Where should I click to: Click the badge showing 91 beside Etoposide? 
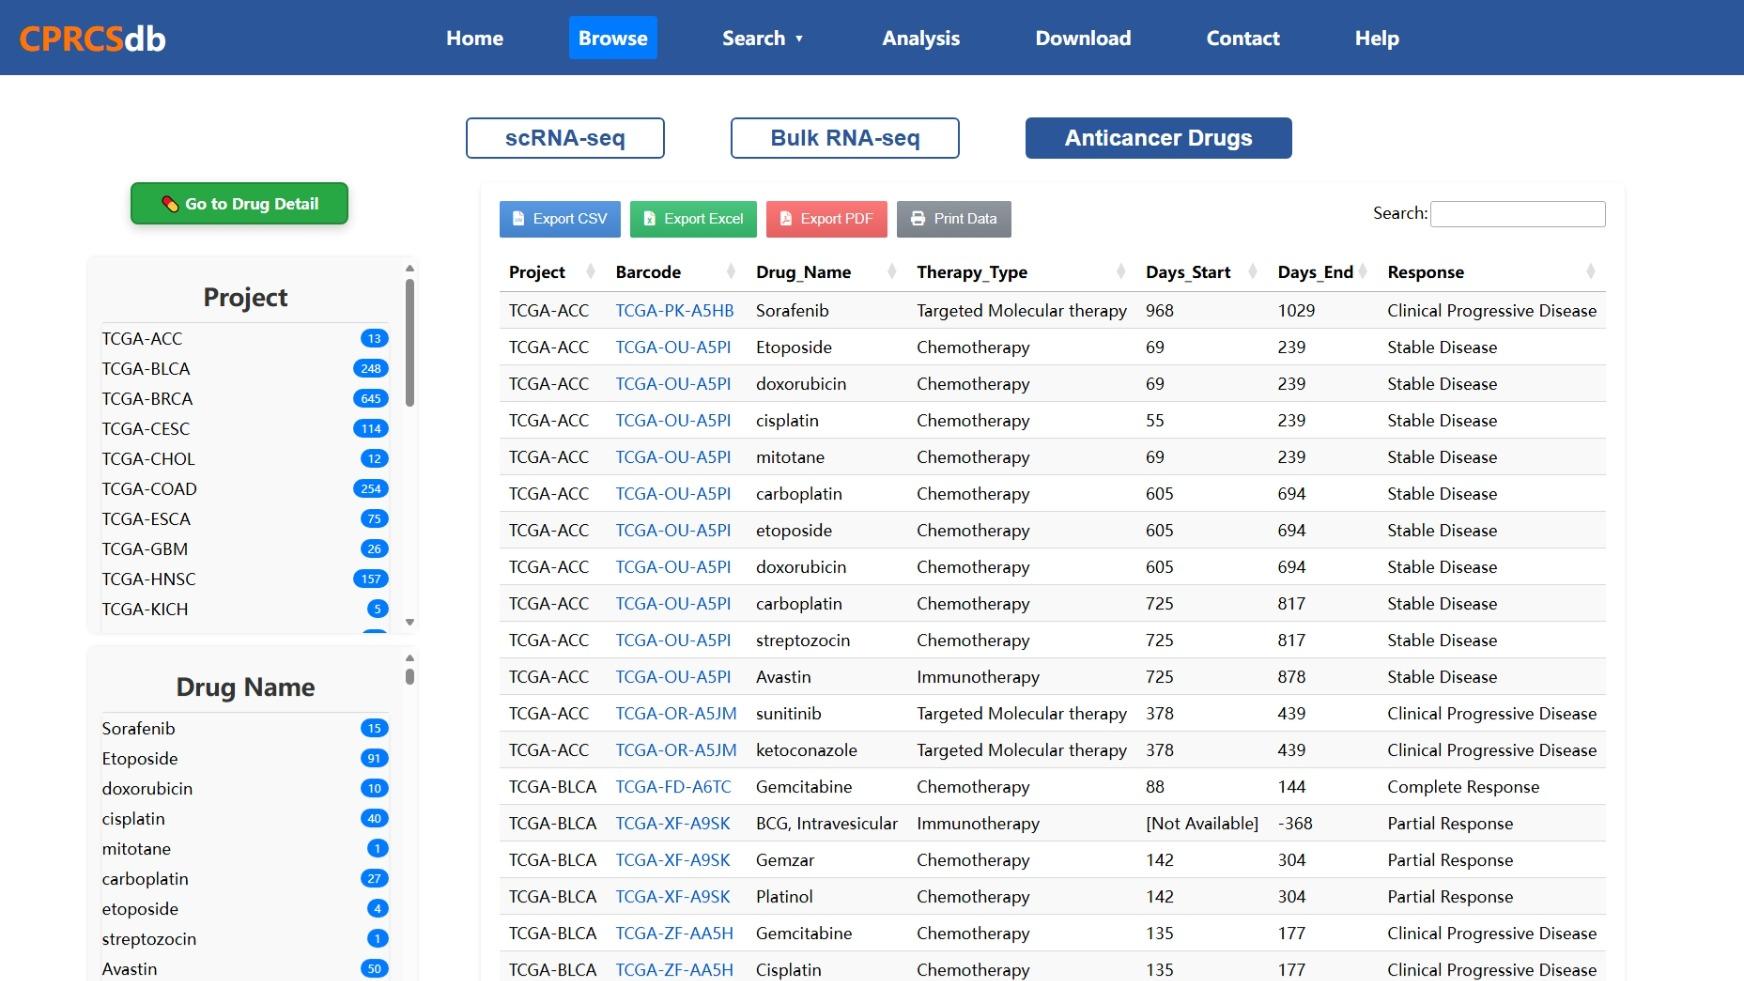(374, 758)
